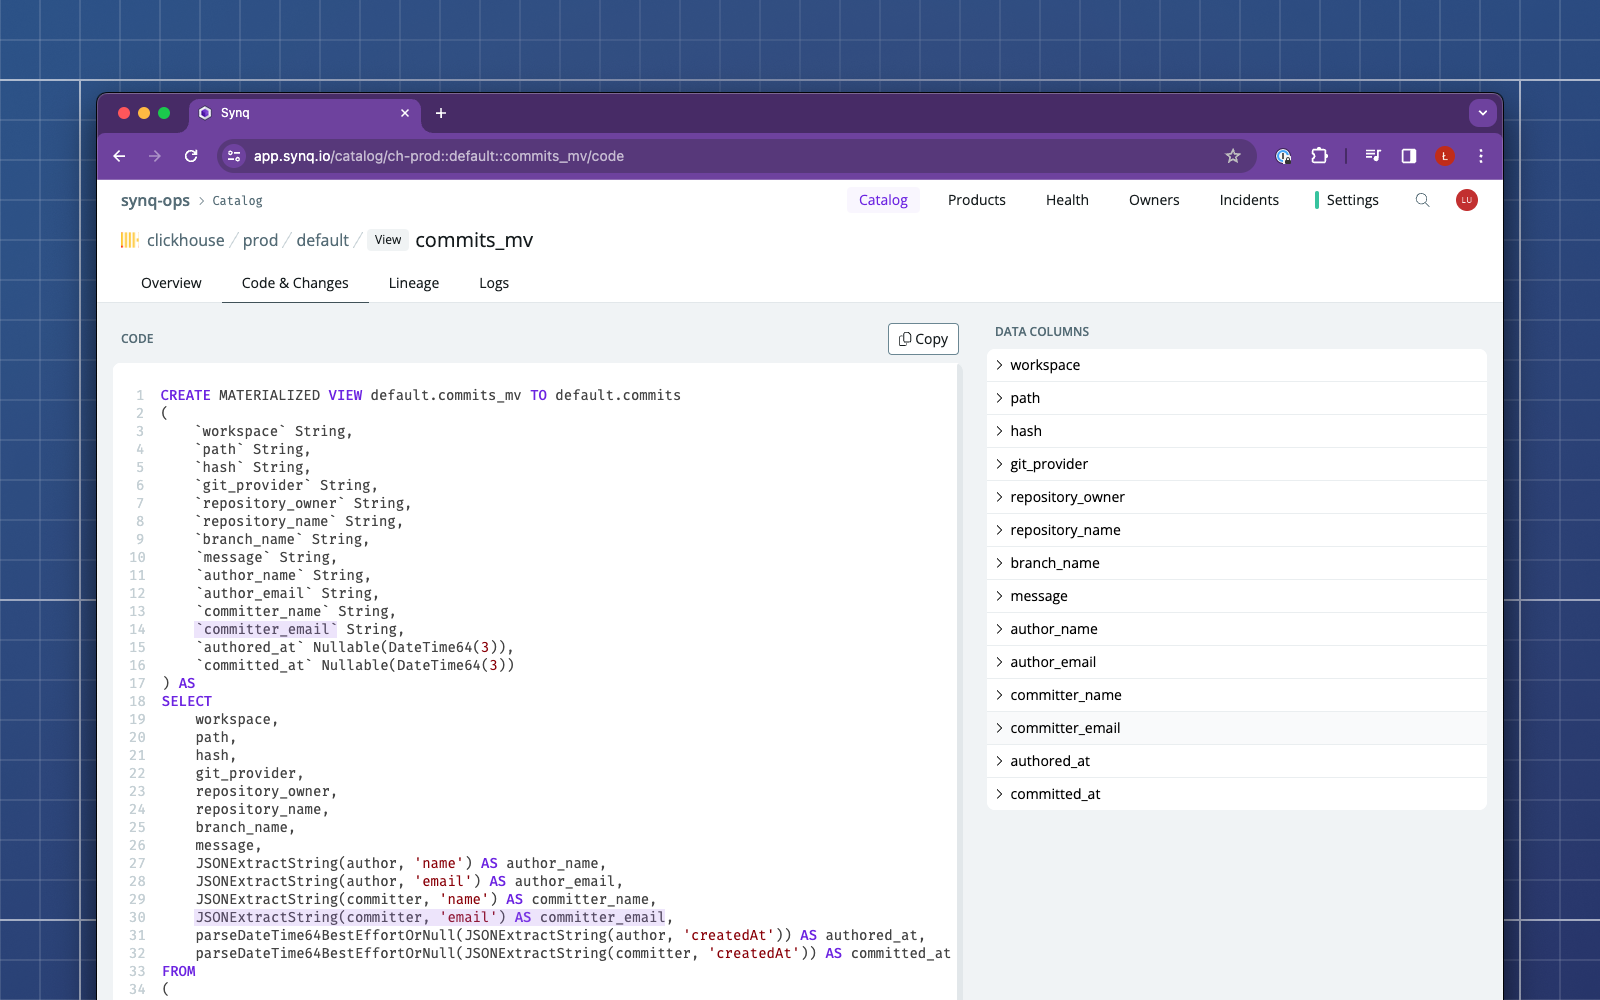
Task: Click highlighted `committer_email` on code line 14
Action: tap(266, 629)
